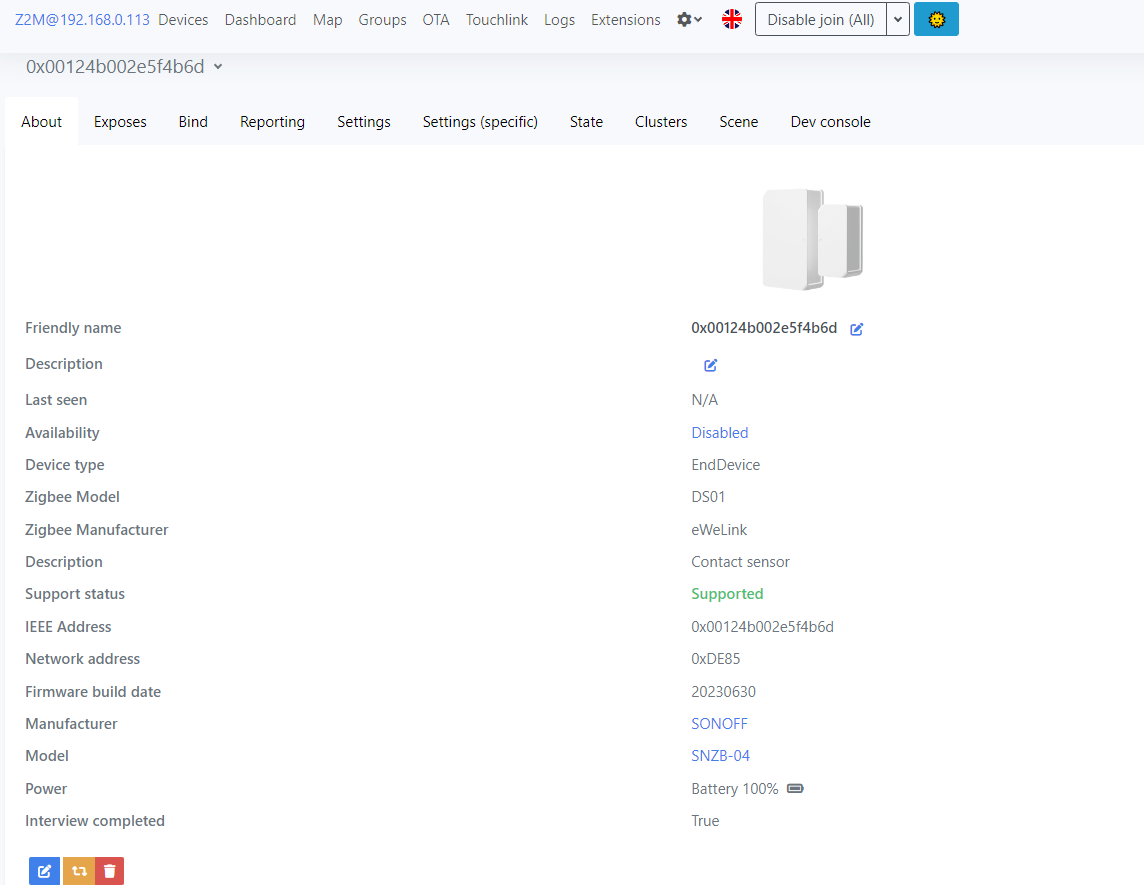Change language via UK flag icon
Image resolution: width=1144 pixels, height=885 pixels.
click(x=732, y=20)
